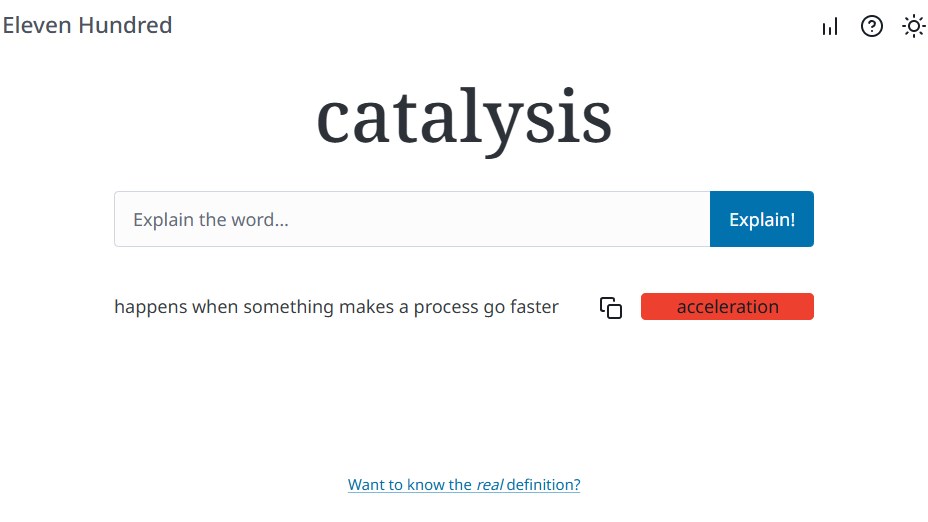Click the 'Explain the word...' input field

(x=412, y=219)
